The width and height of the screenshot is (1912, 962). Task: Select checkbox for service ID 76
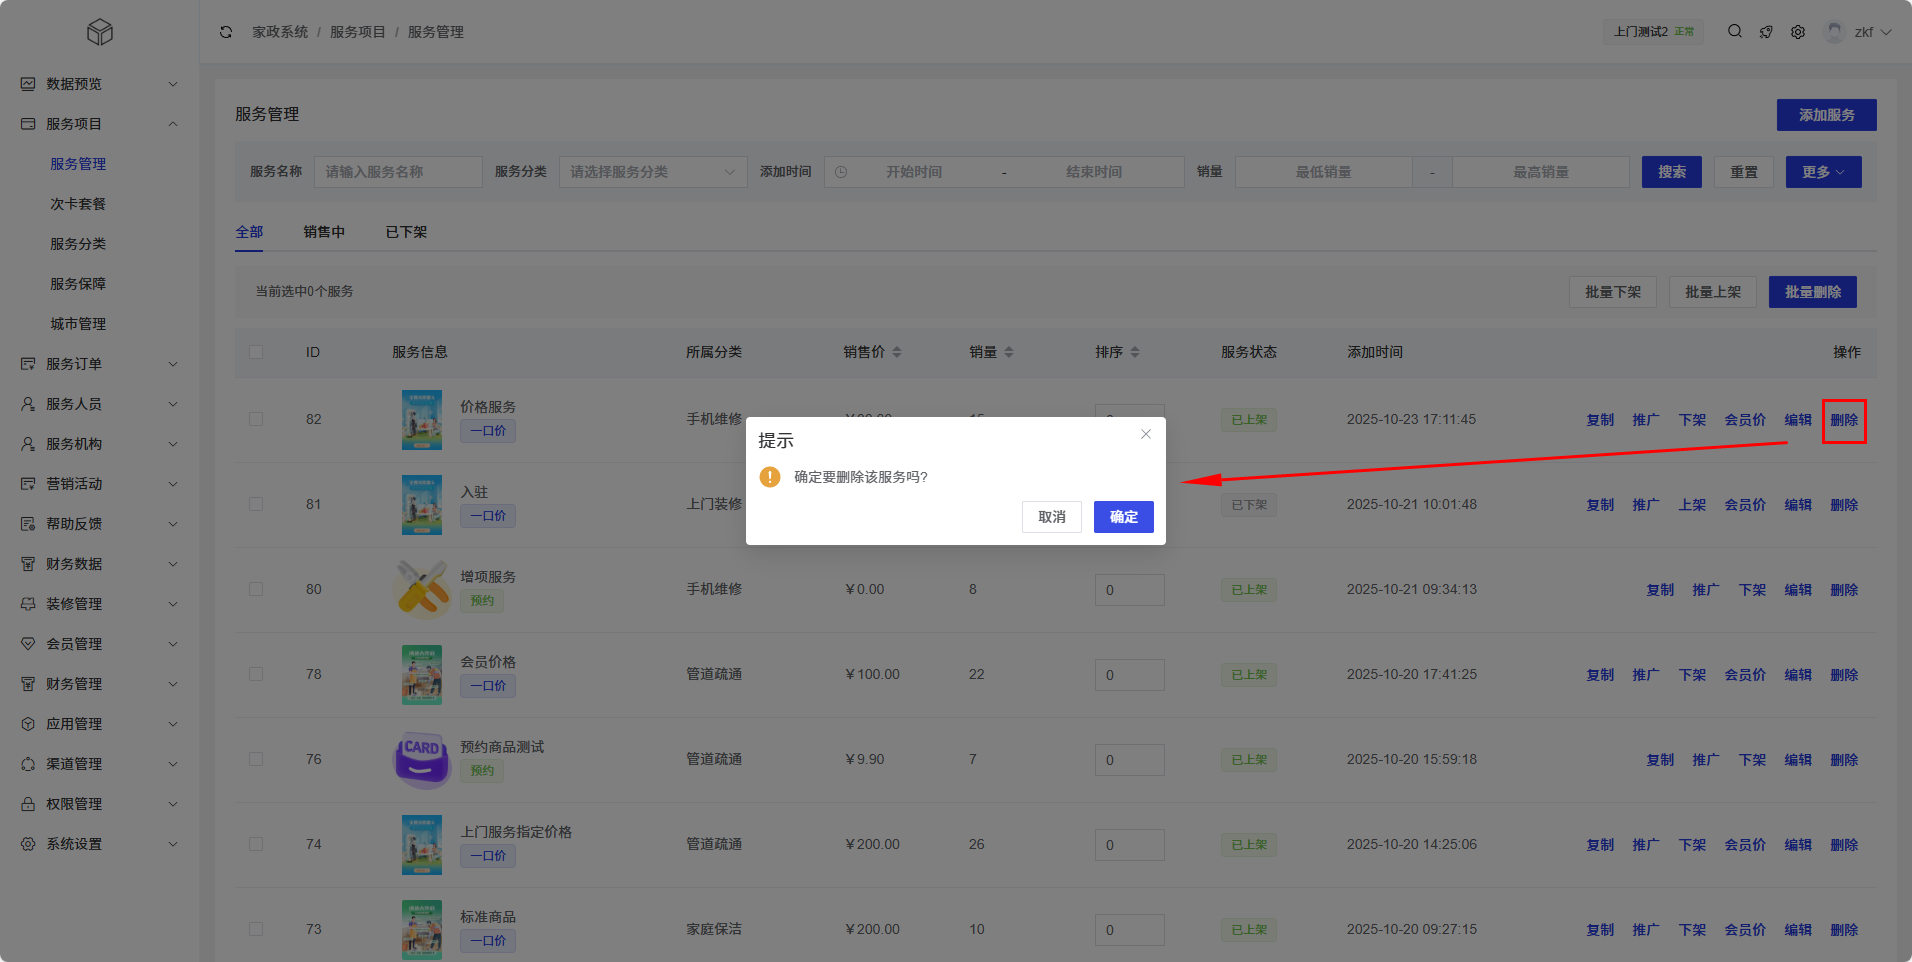coord(256,759)
